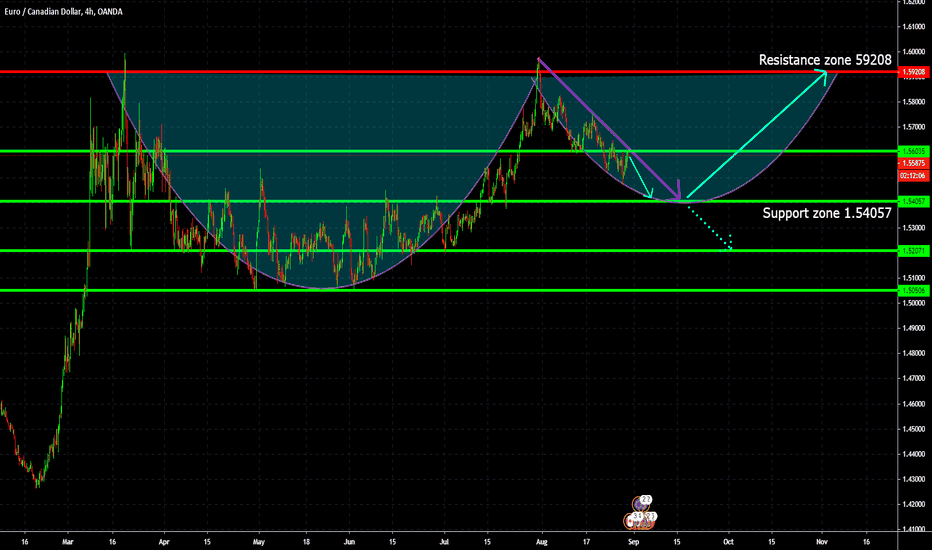Click the green 1.54057 price axis label
Viewport: 932px width, 550px height.
914,202
